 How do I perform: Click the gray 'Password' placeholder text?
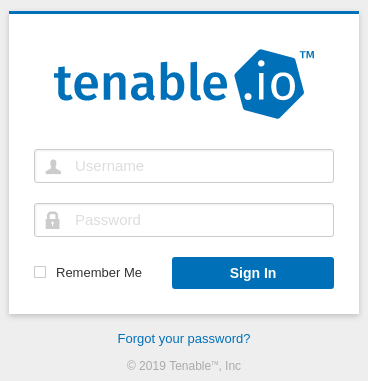click(108, 220)
